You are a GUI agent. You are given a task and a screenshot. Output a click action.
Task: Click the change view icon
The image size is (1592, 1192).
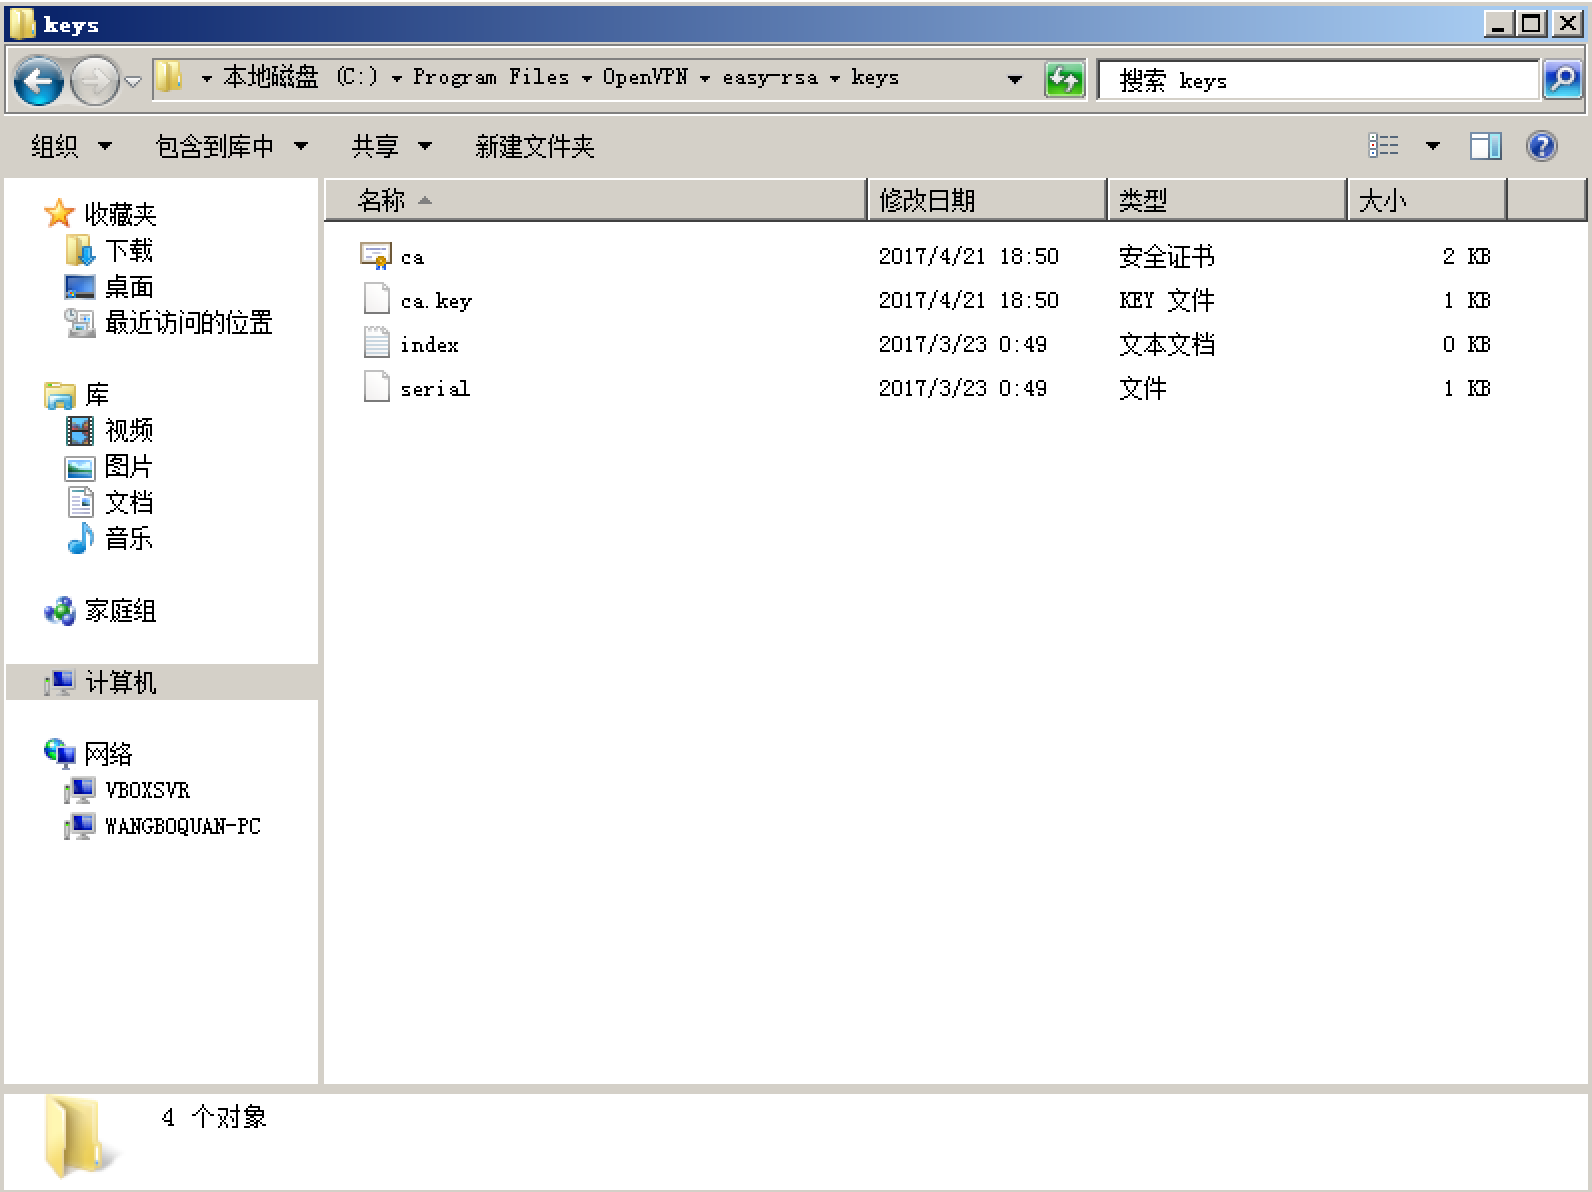(1383, 147)
